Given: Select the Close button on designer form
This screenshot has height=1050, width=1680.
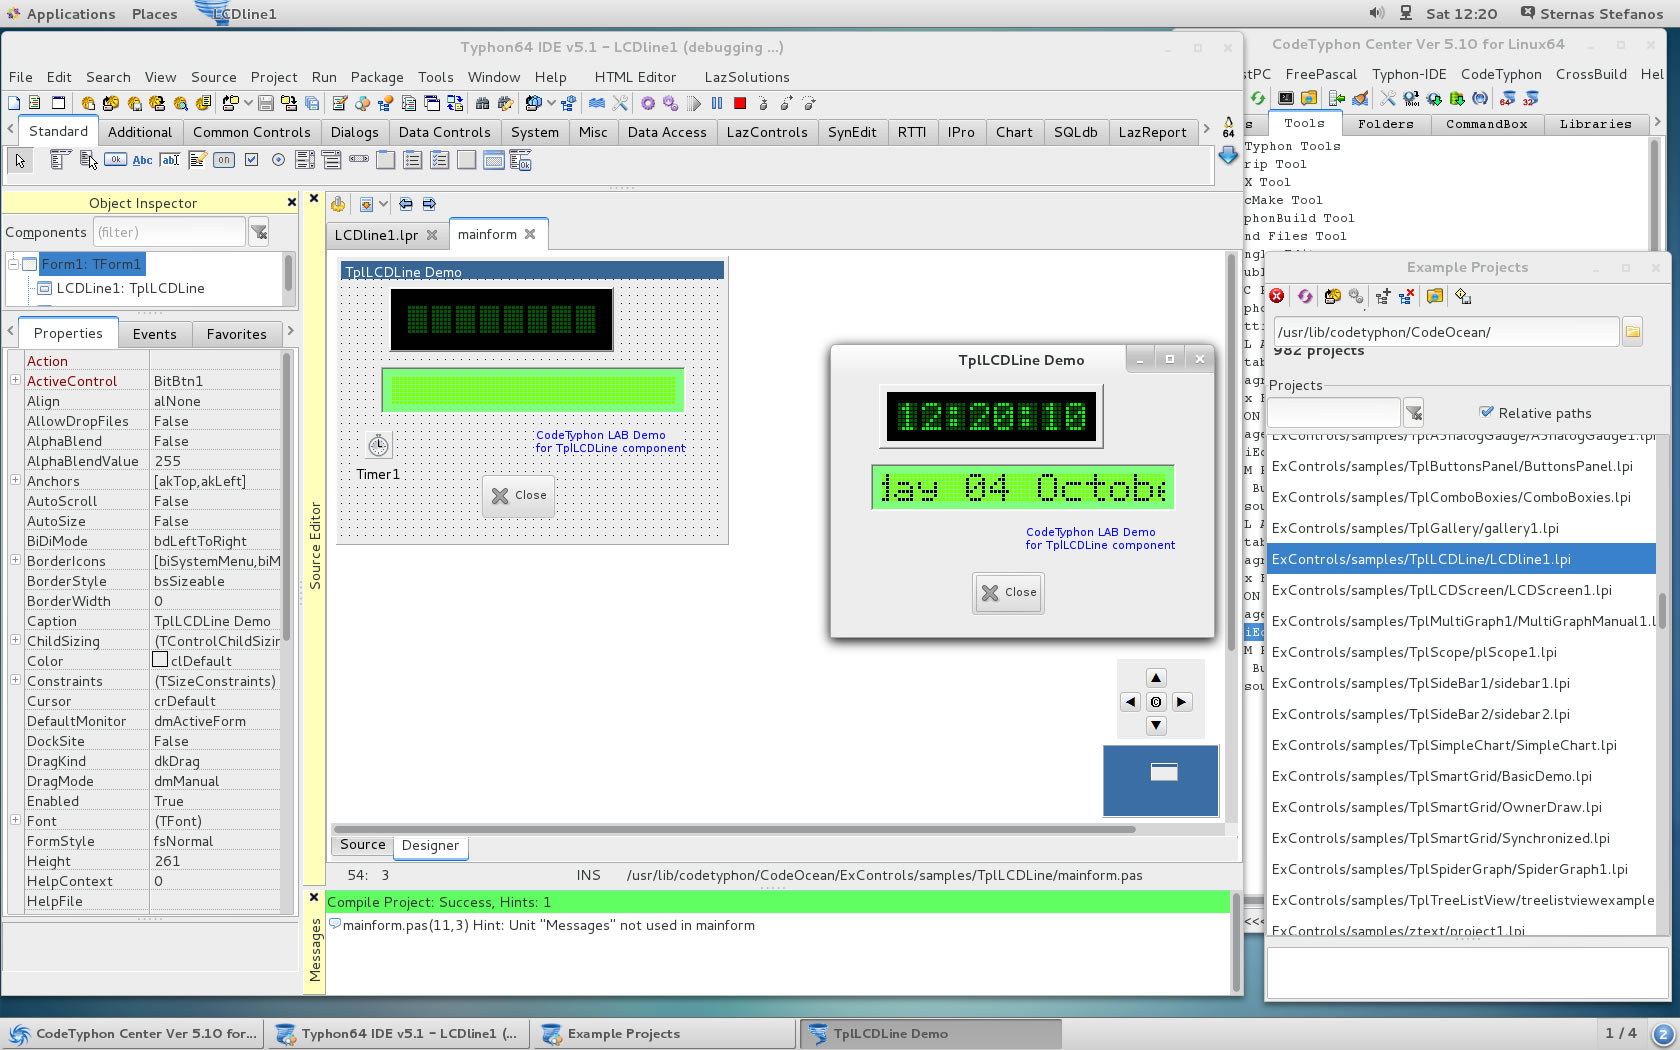Looking at the screenshot, I should click(x=519, y=495).
